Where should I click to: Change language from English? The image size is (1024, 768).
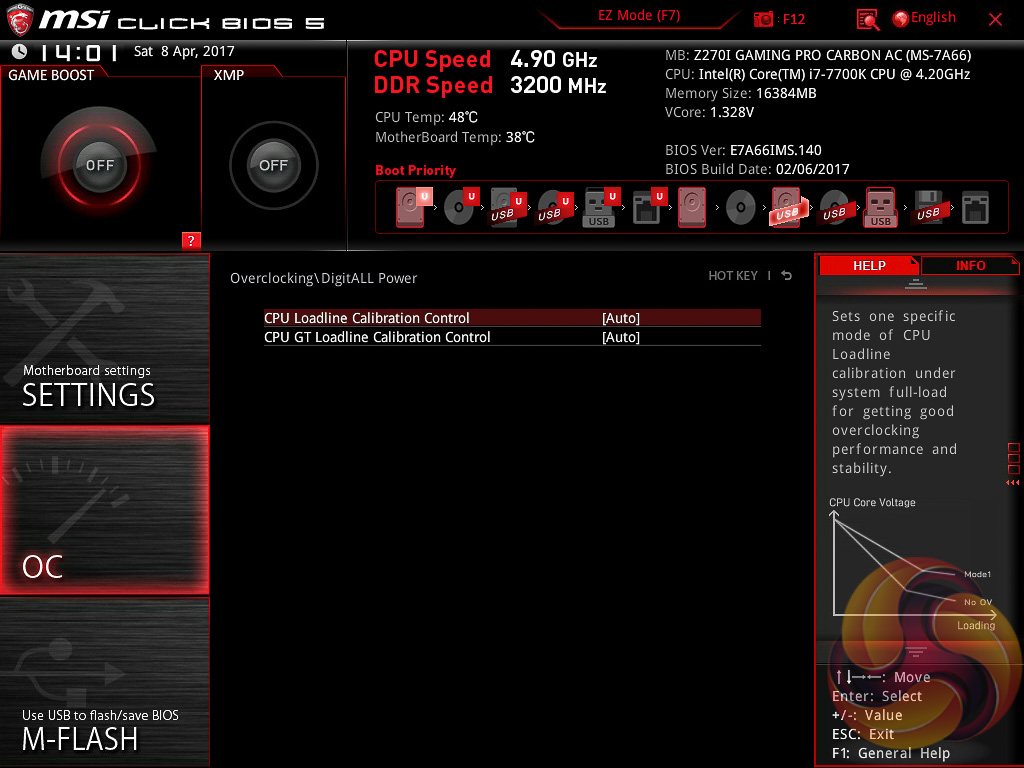click(925, 18)
